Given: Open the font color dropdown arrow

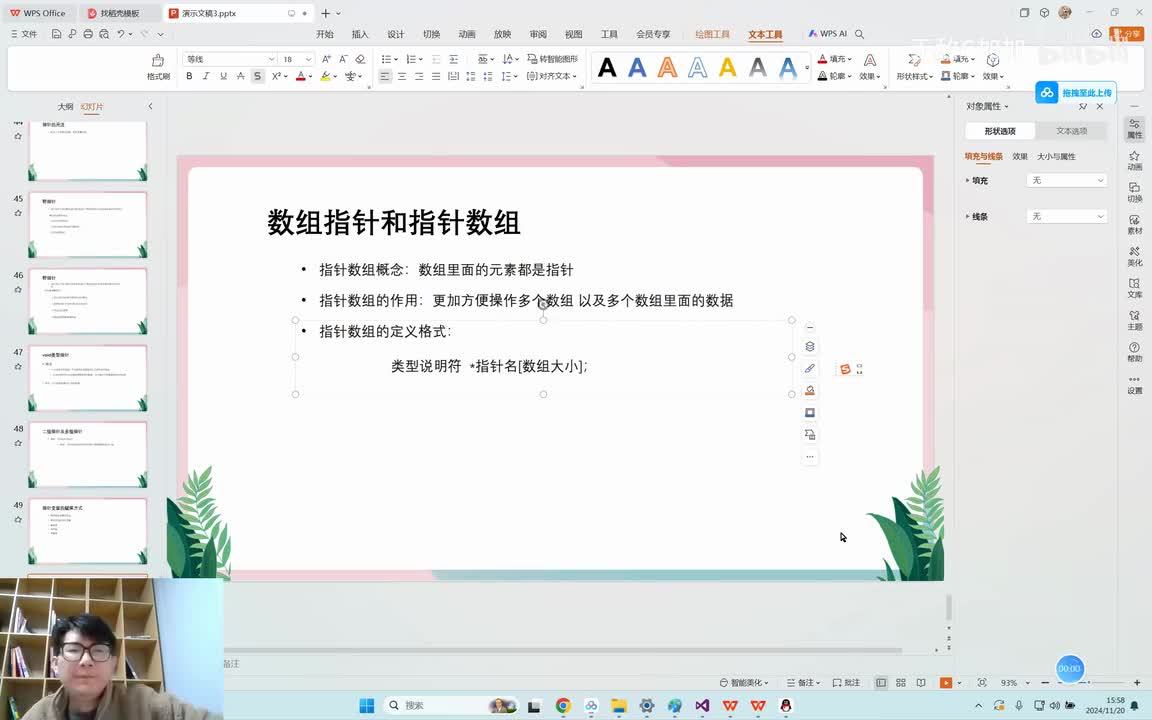Looking at the screenshot, I should click(310, 76).
